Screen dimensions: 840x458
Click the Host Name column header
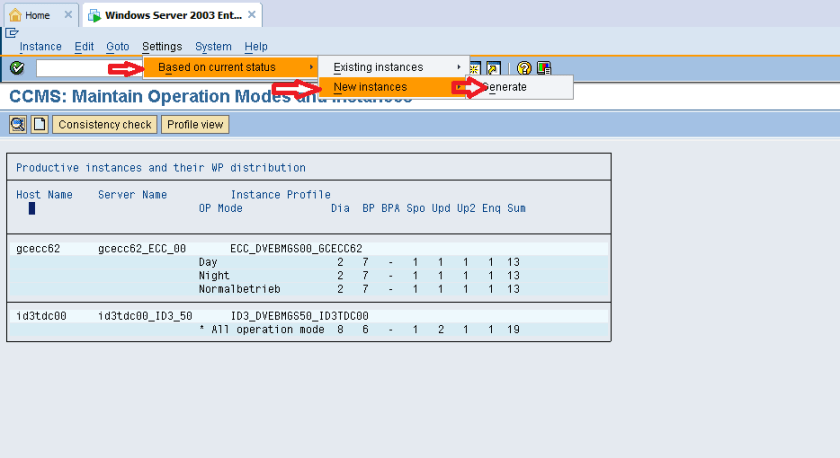click(x=44, y=194)
